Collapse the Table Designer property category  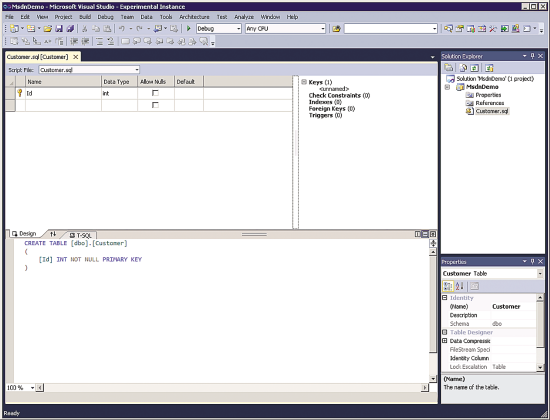point(444,332)
